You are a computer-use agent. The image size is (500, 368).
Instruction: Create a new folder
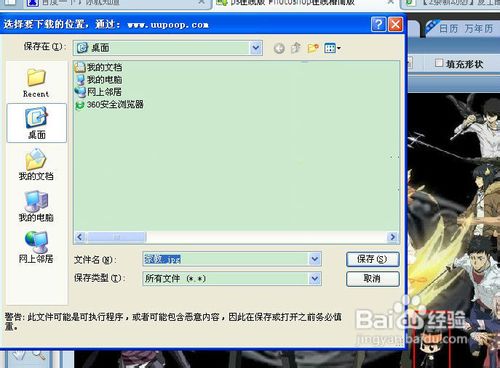(x=313, y=48)
